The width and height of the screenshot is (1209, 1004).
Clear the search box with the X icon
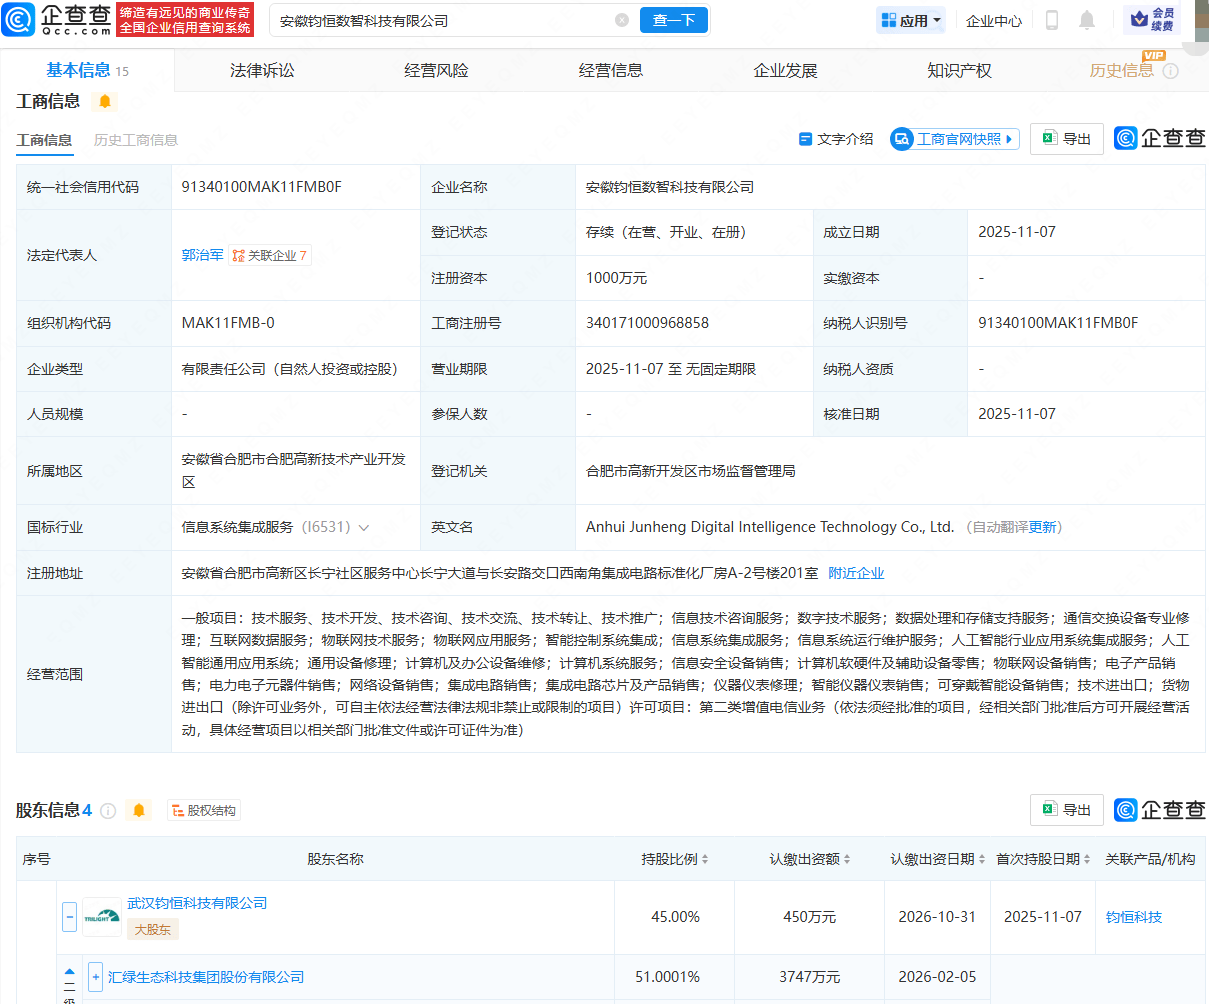(622, 20)
